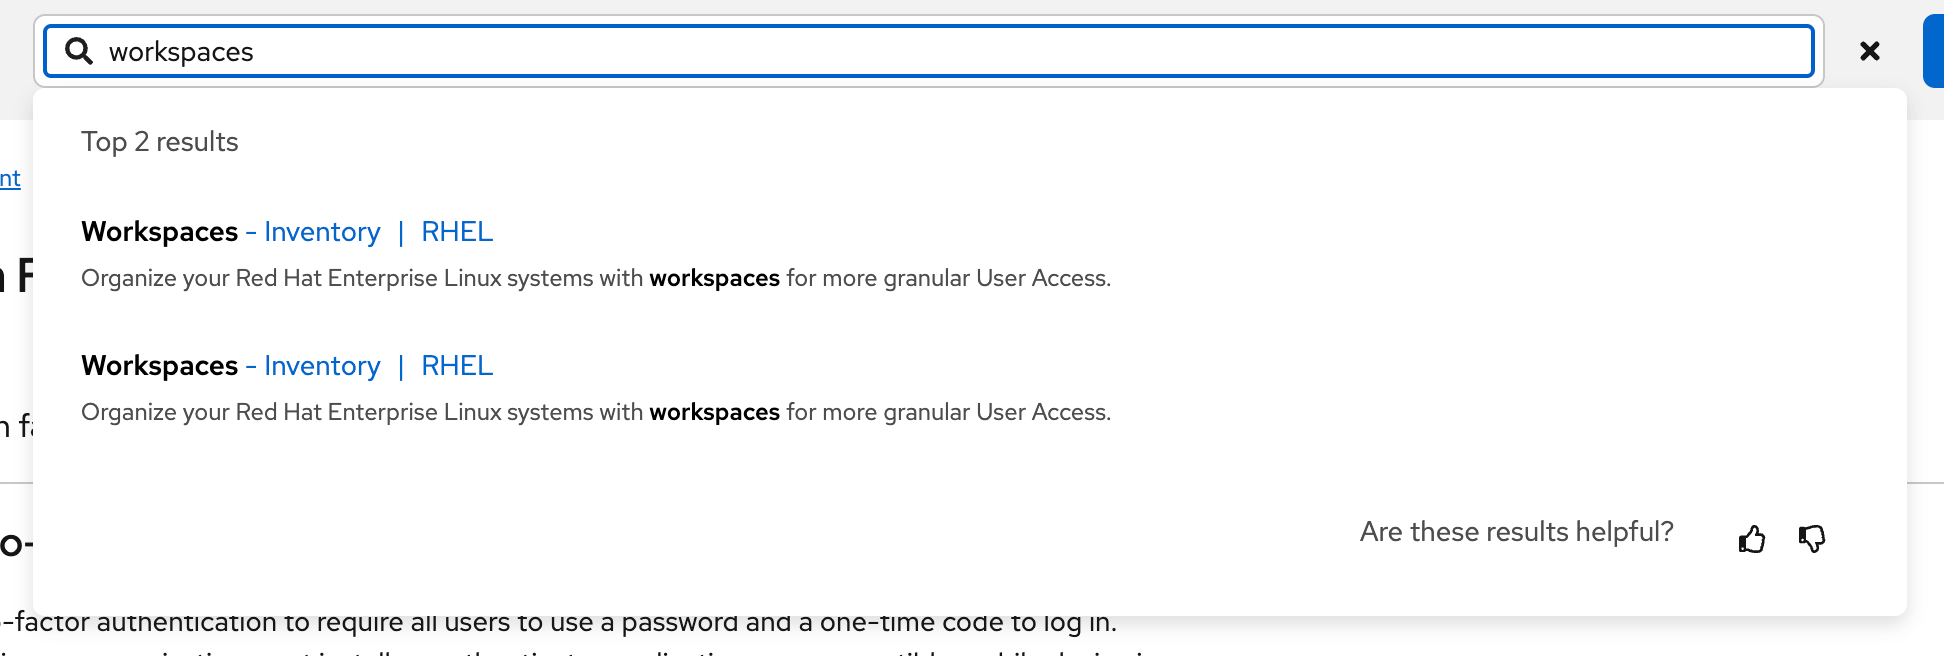The image size is (1944, 656).
Task: Clear the search with the X icon
Action: tap(1869, 51)
